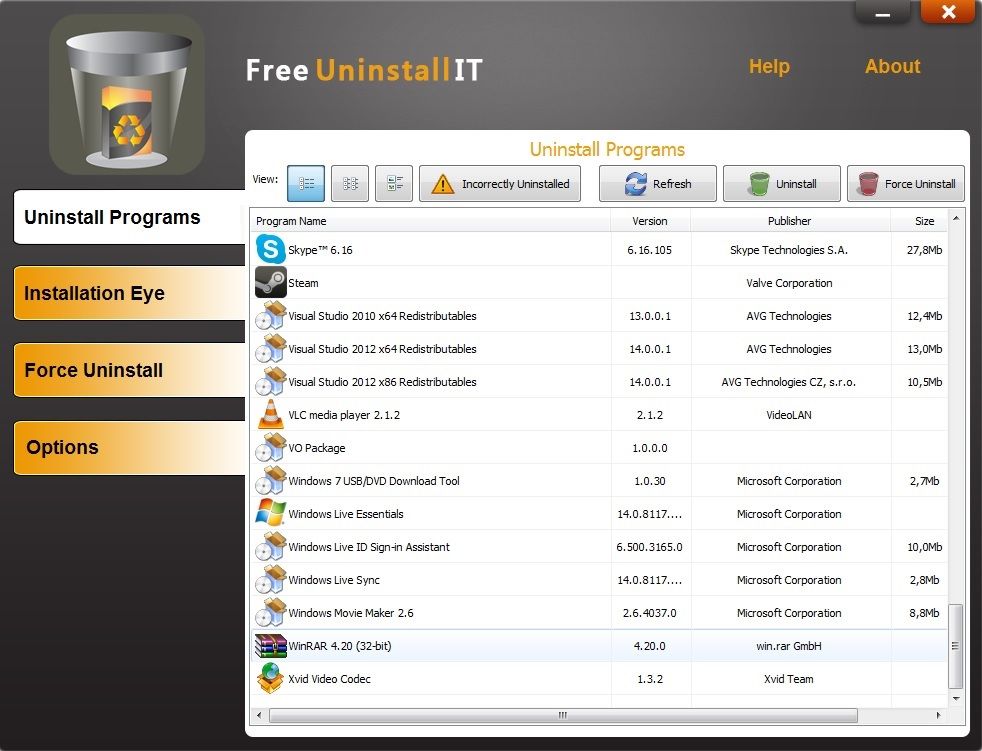Click the WinRAR books icon

[x=271, y=646]
